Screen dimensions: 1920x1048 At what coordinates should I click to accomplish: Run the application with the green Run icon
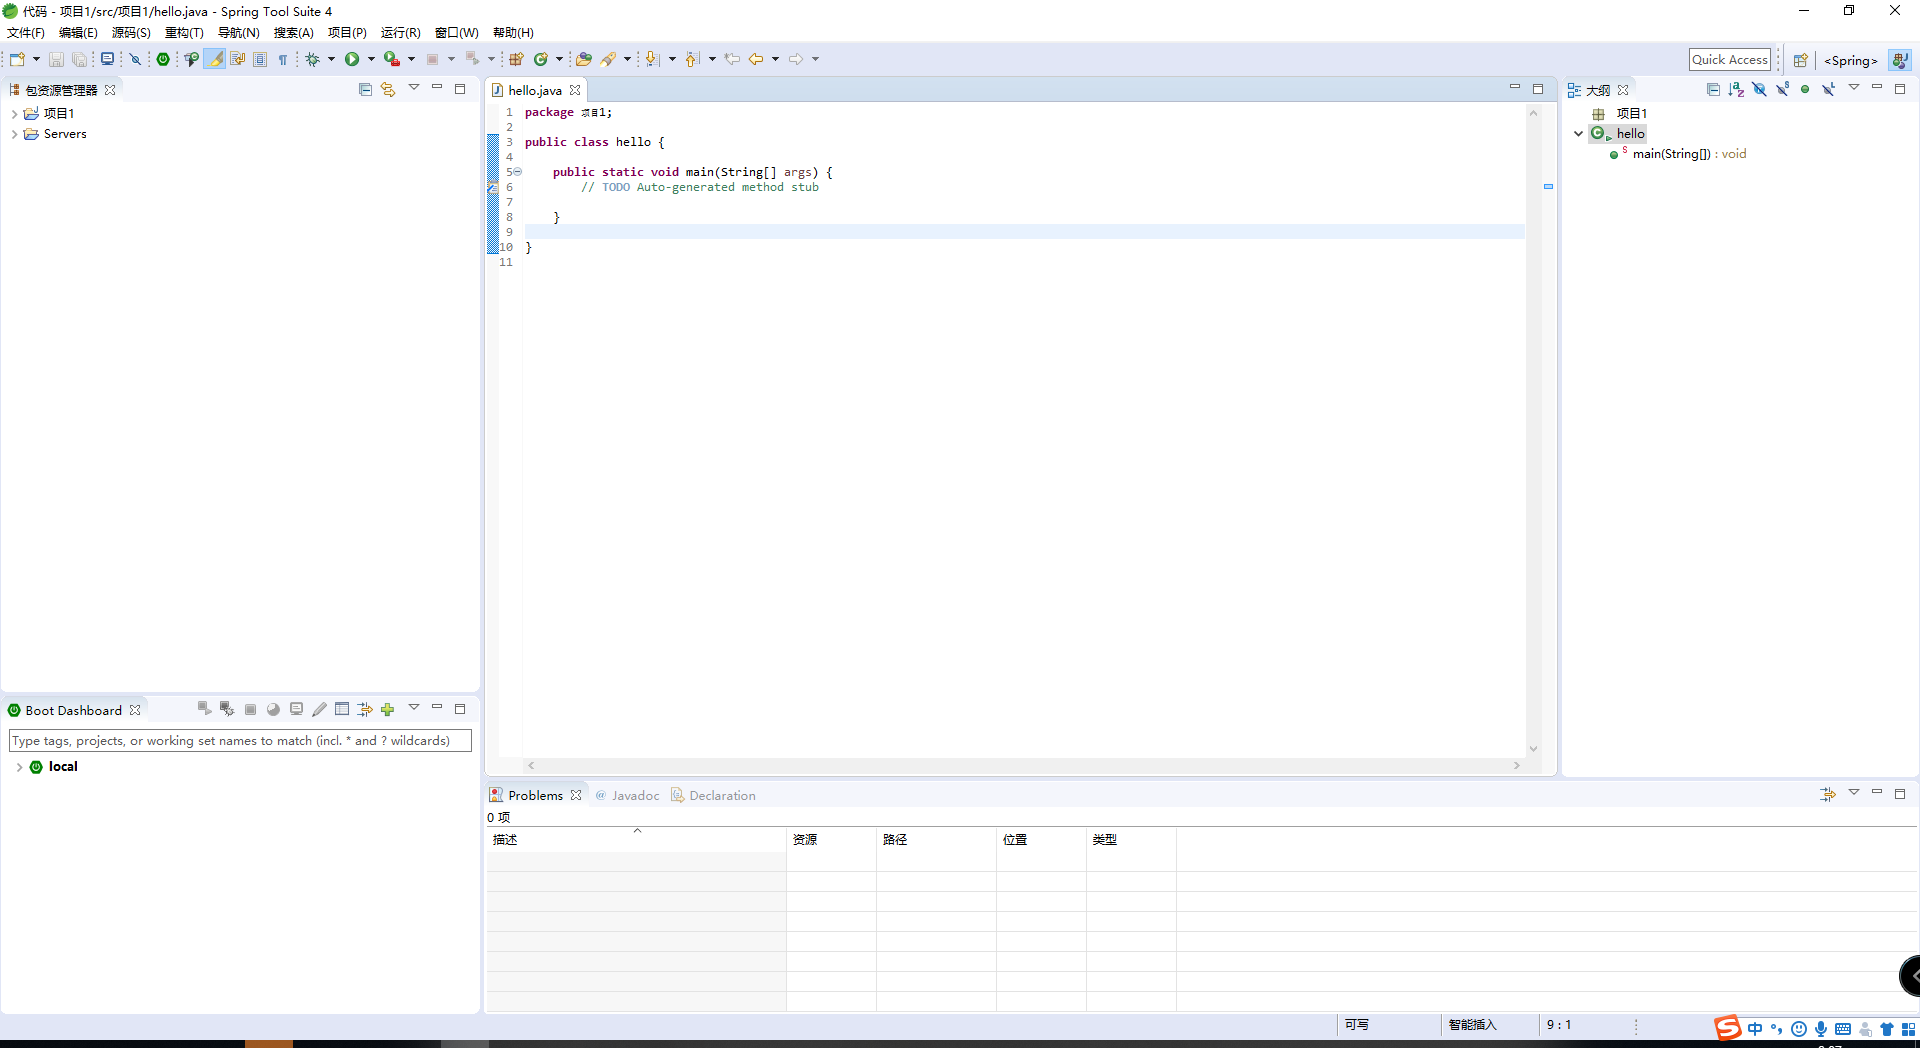[x=352, y=58]
